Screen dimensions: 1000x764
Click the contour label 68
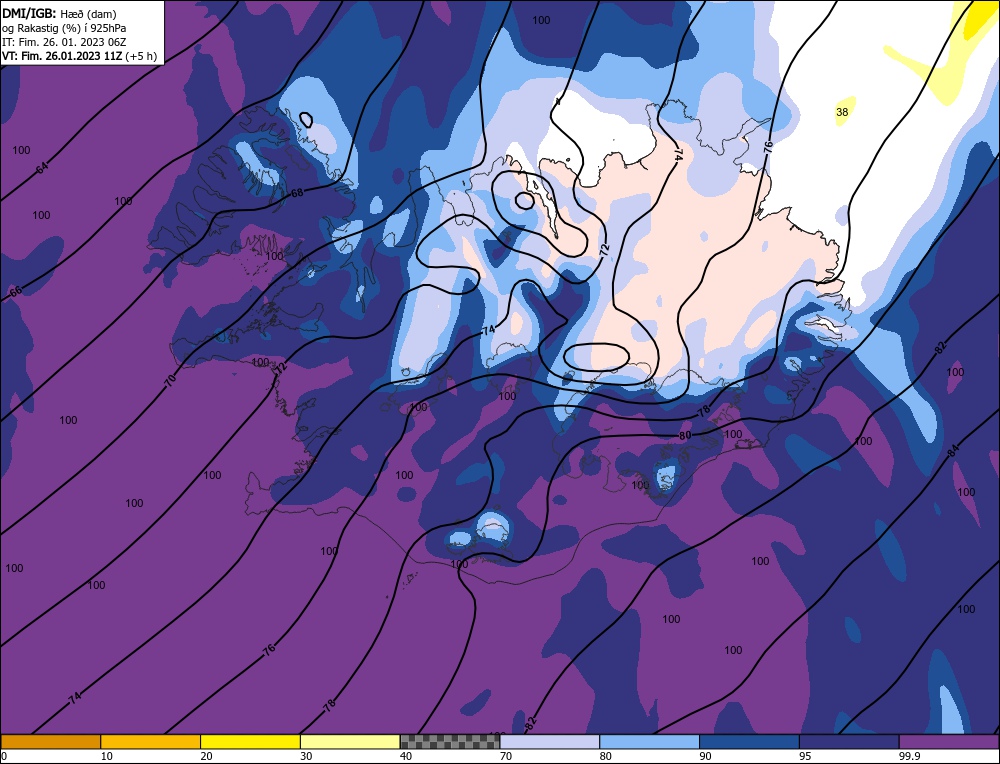pyautogui.click(x=297, y=193)
